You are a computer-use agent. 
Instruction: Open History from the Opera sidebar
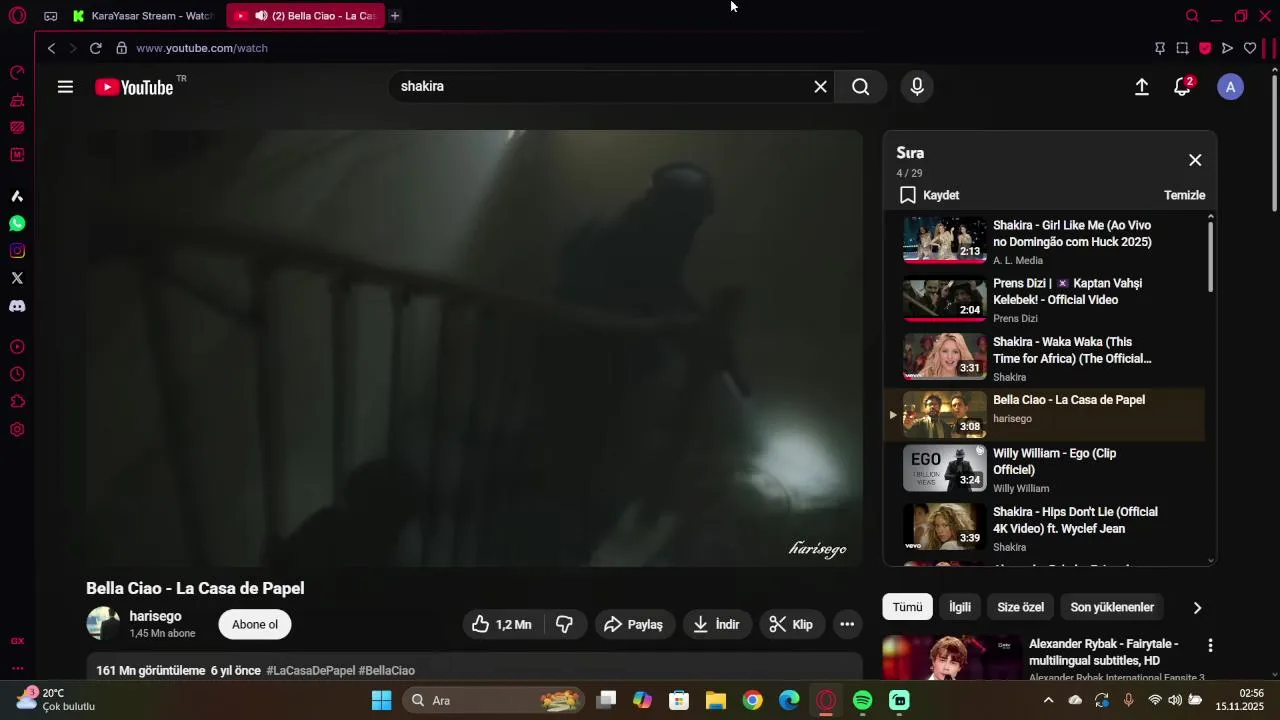tap(17, 374)
